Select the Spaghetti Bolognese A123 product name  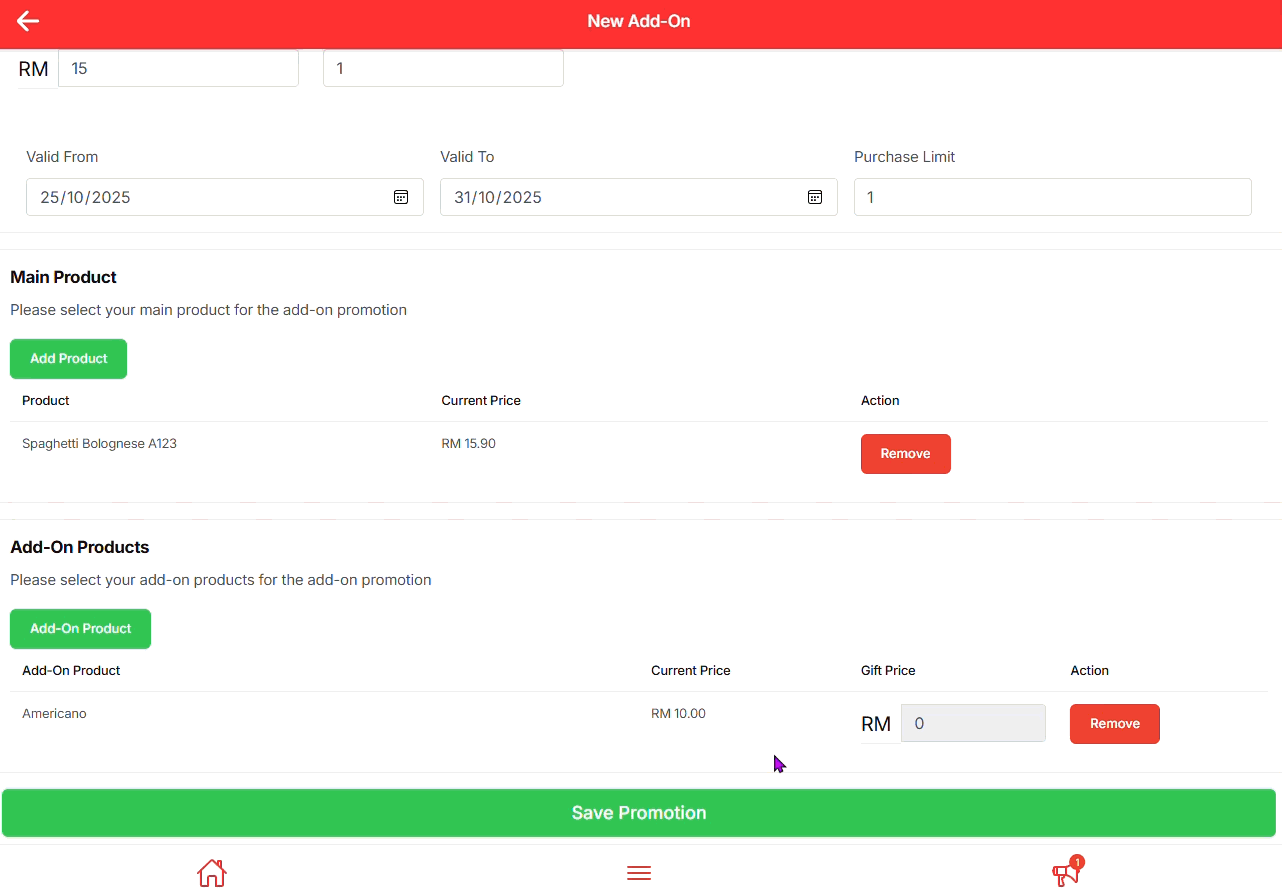click(x=99, y=444)
